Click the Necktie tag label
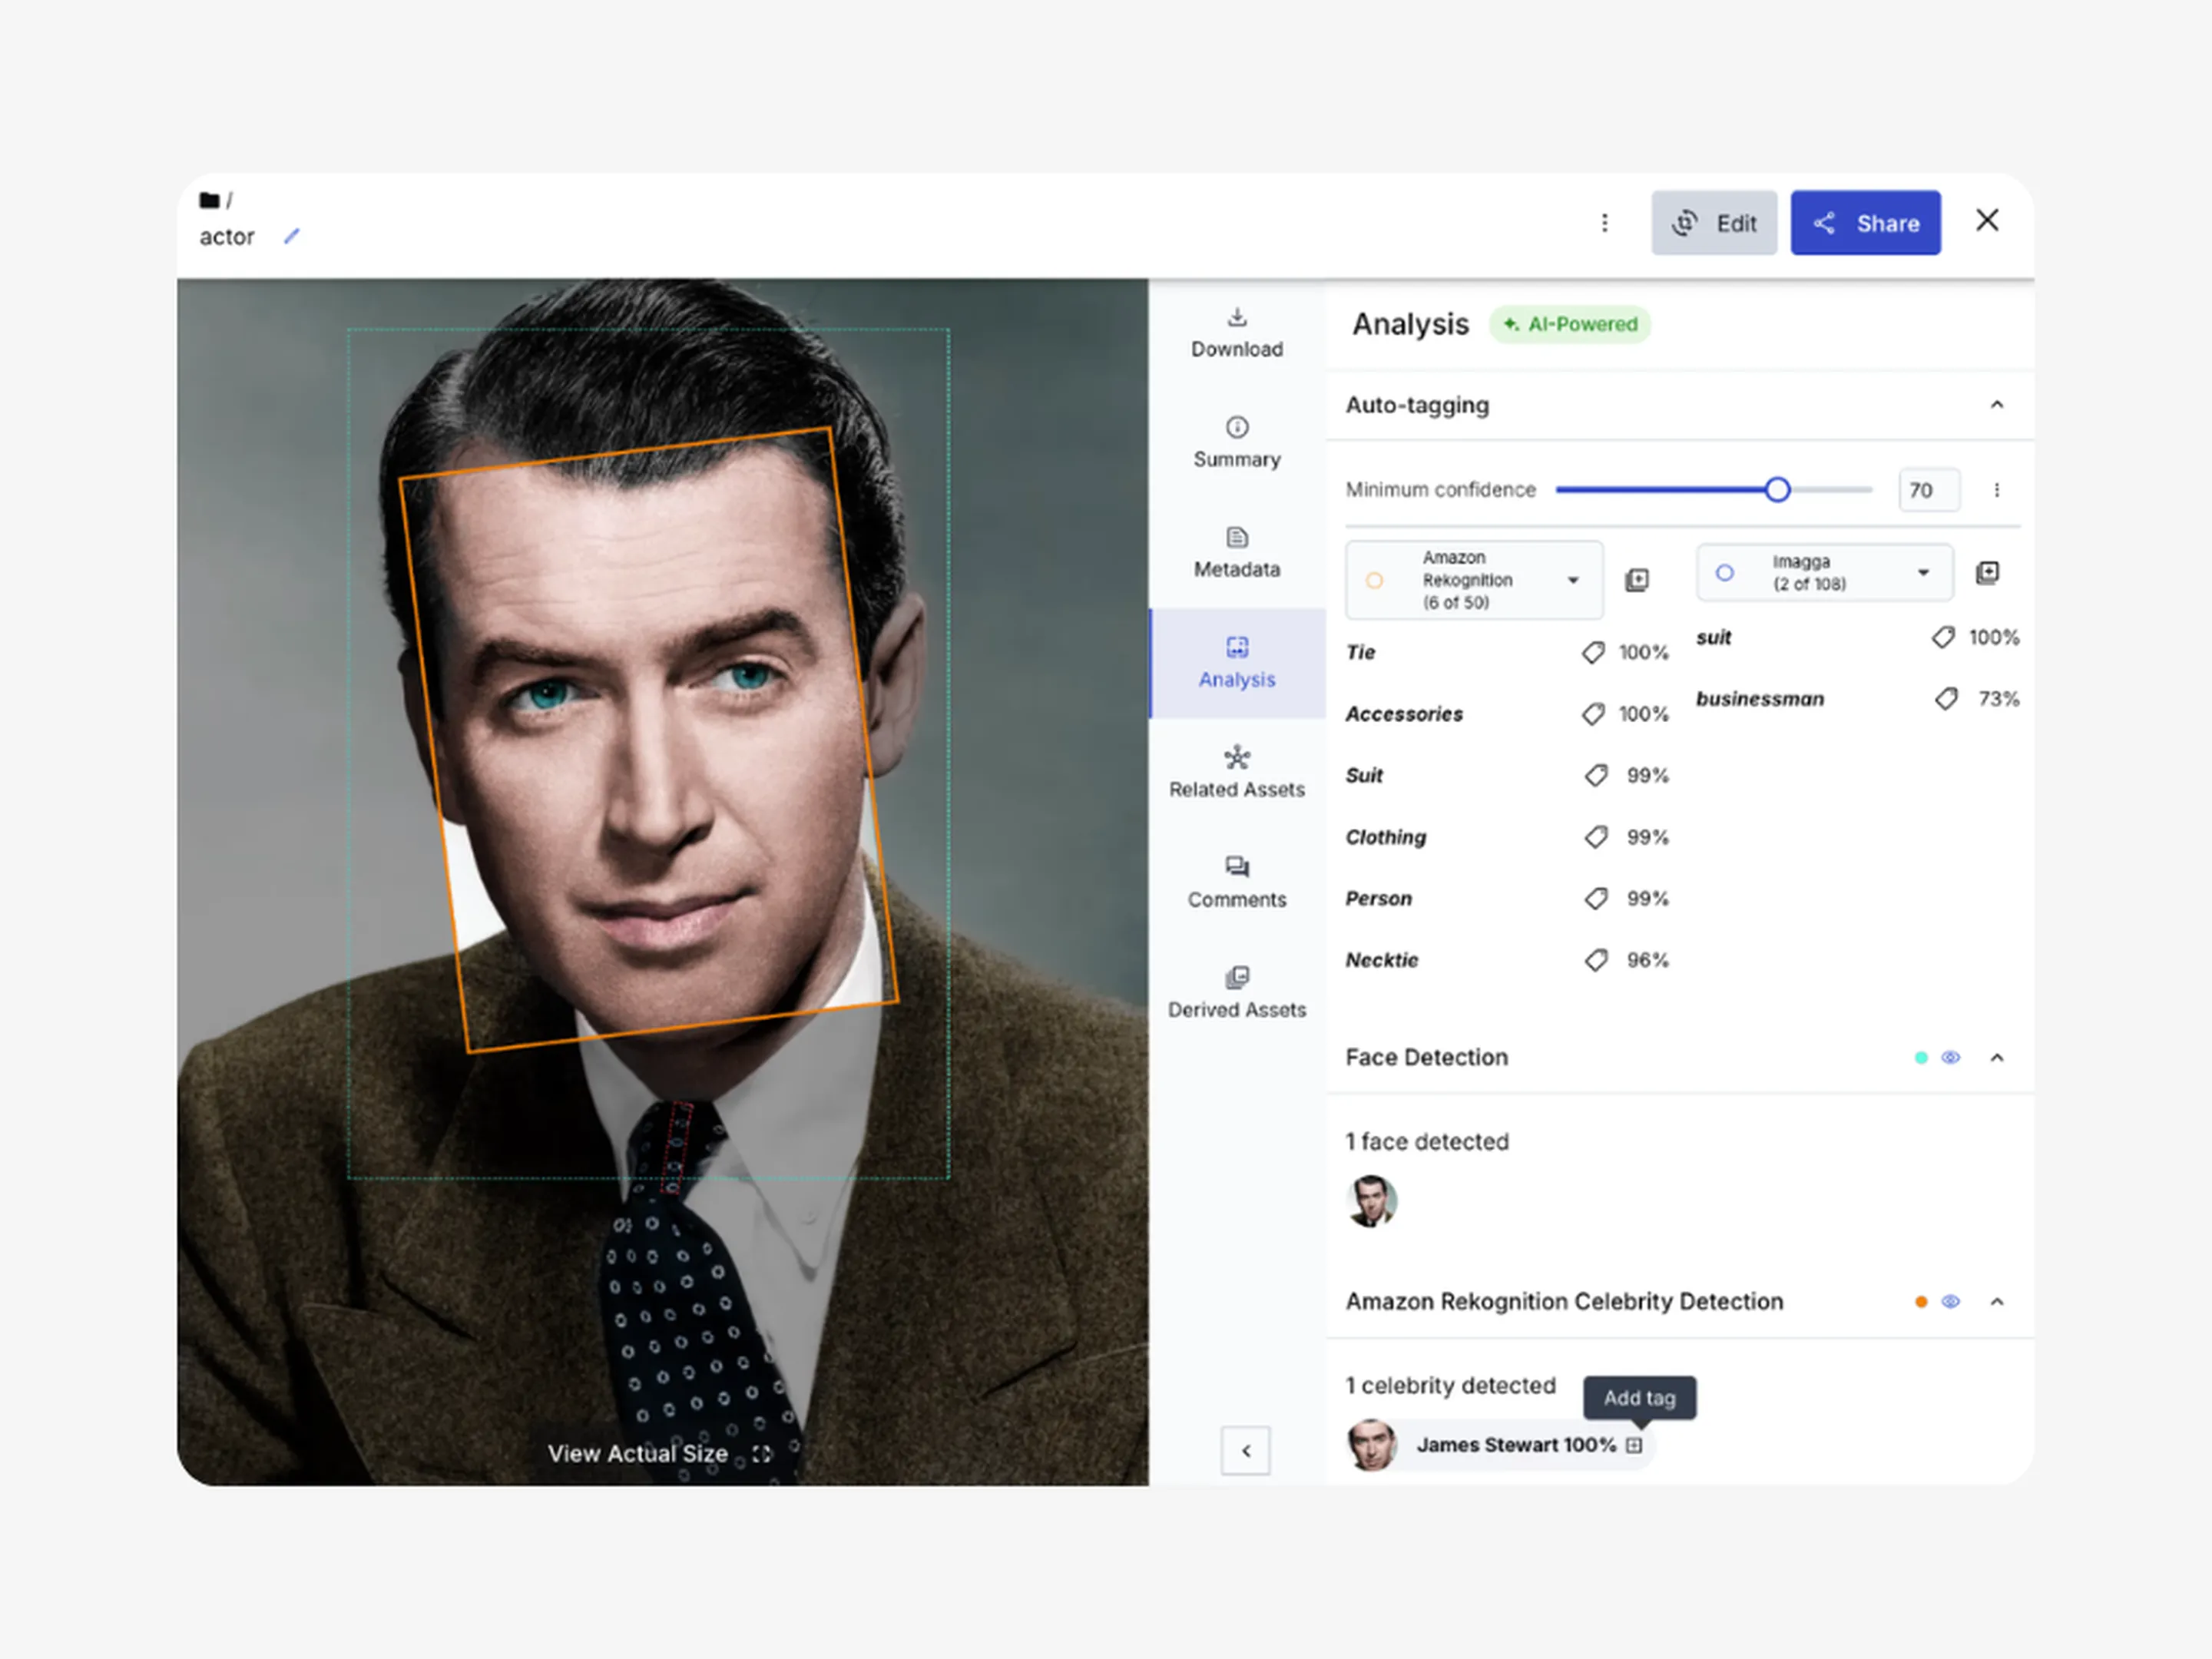The image size is (2212, 1659). click(1382, 961)
